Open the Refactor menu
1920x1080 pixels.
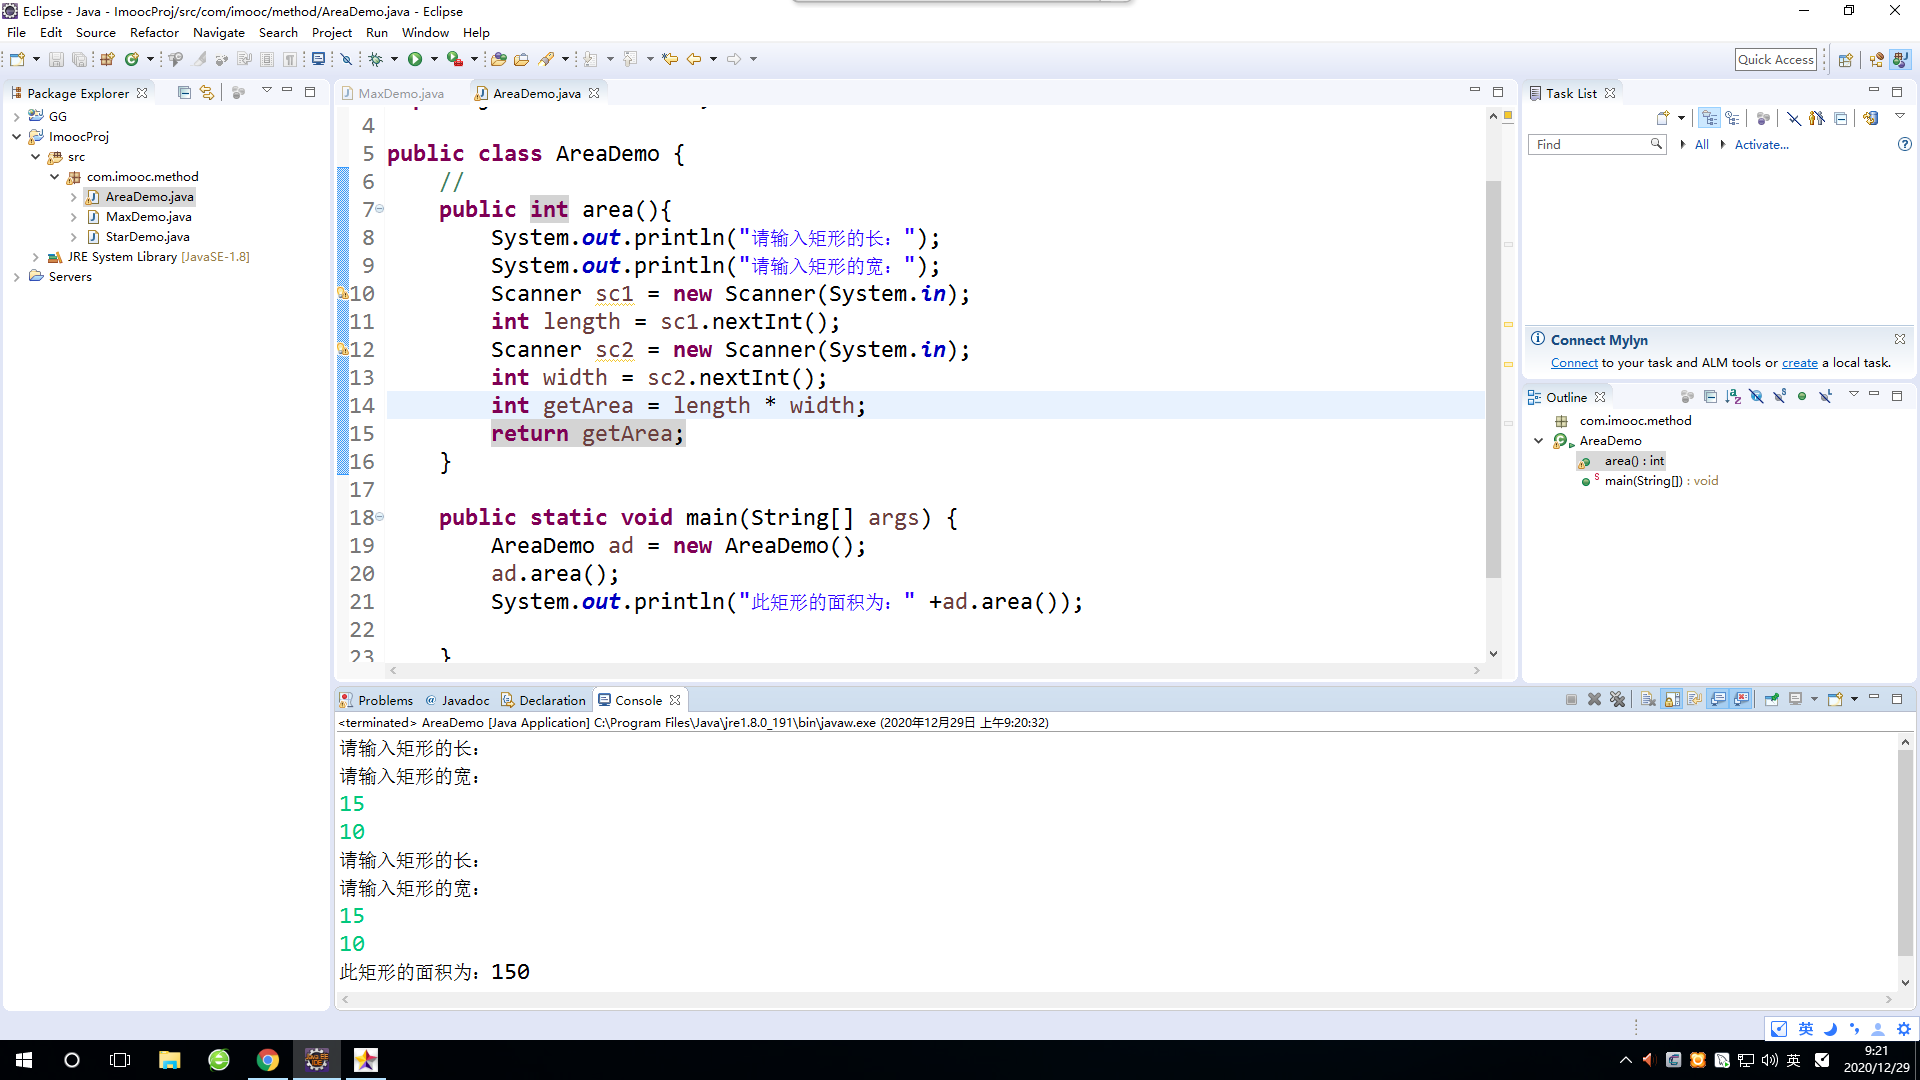[154, 33]
